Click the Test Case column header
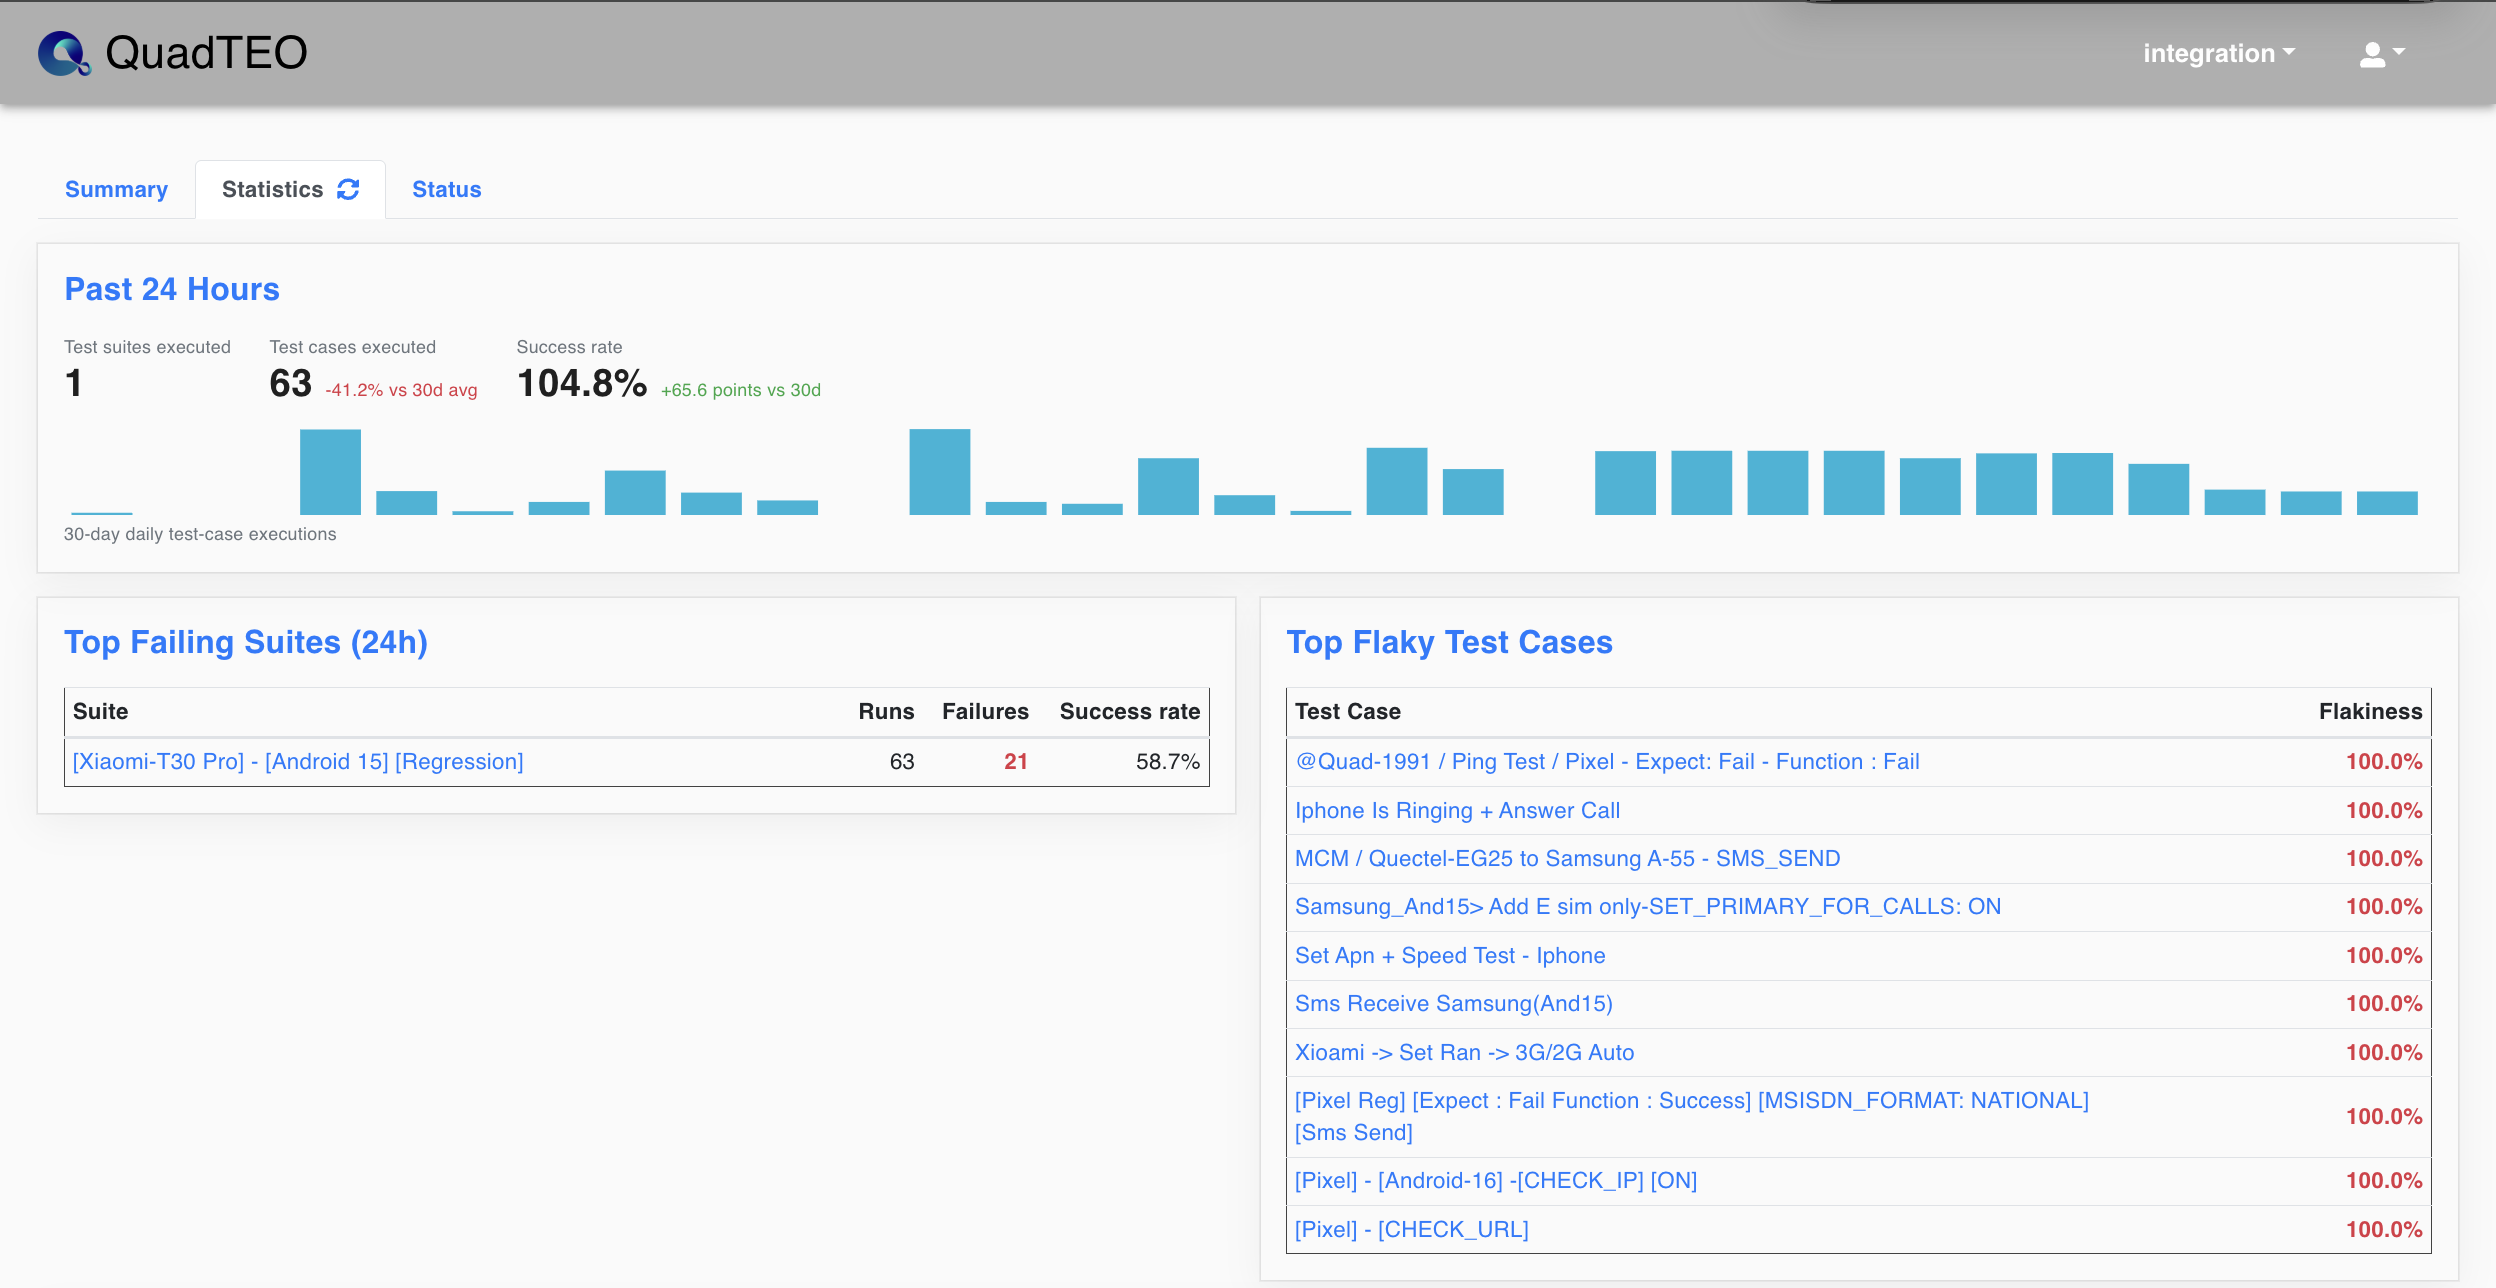The image size is (2496, 1288). point(1348,711)
